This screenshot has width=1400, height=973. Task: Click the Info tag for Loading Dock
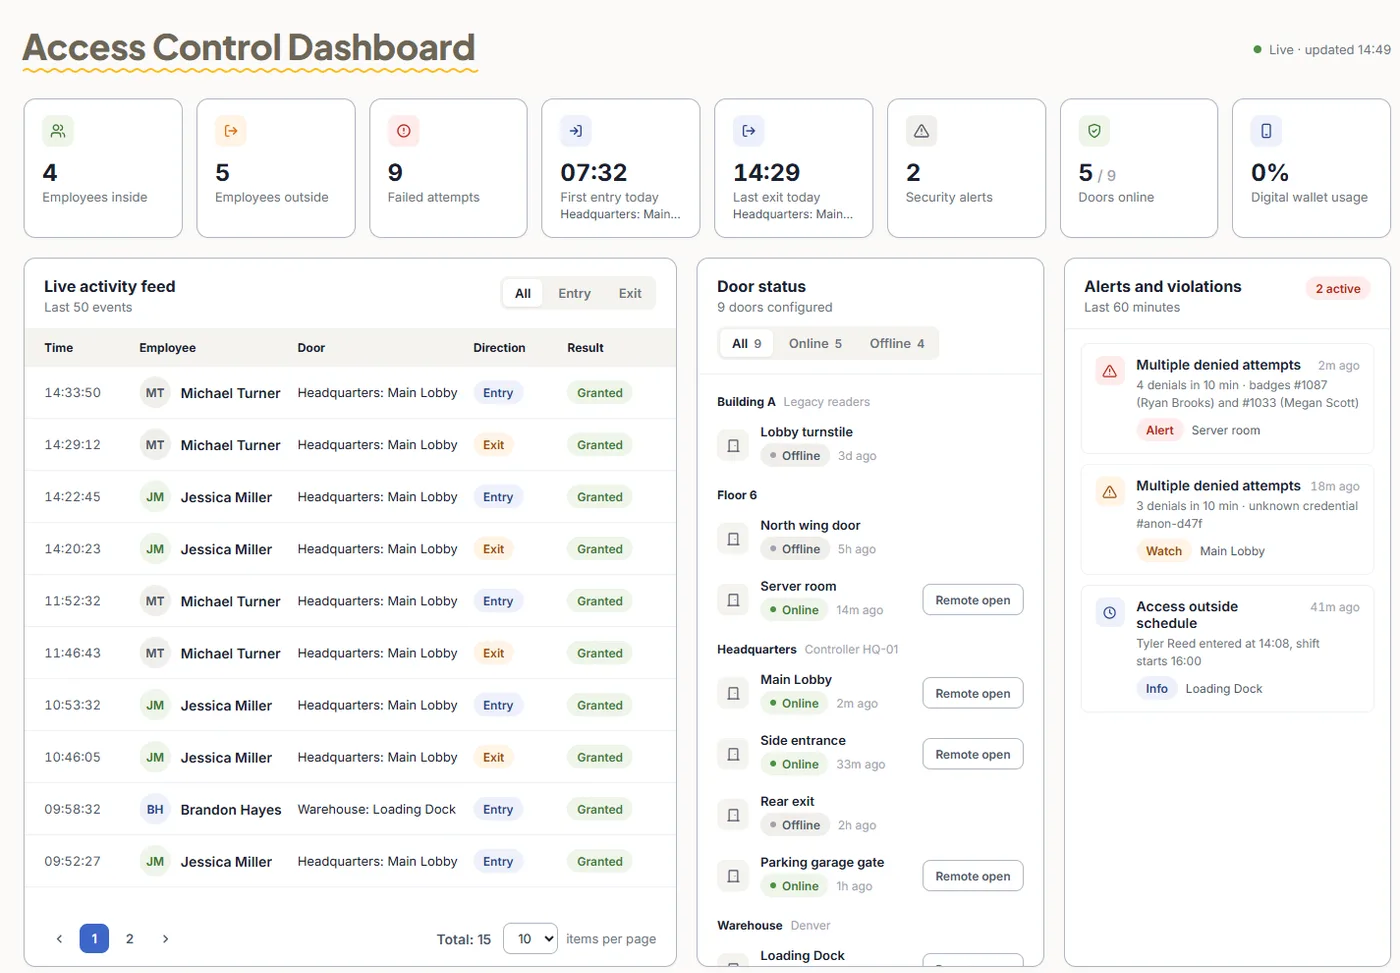pos(1157,688)
